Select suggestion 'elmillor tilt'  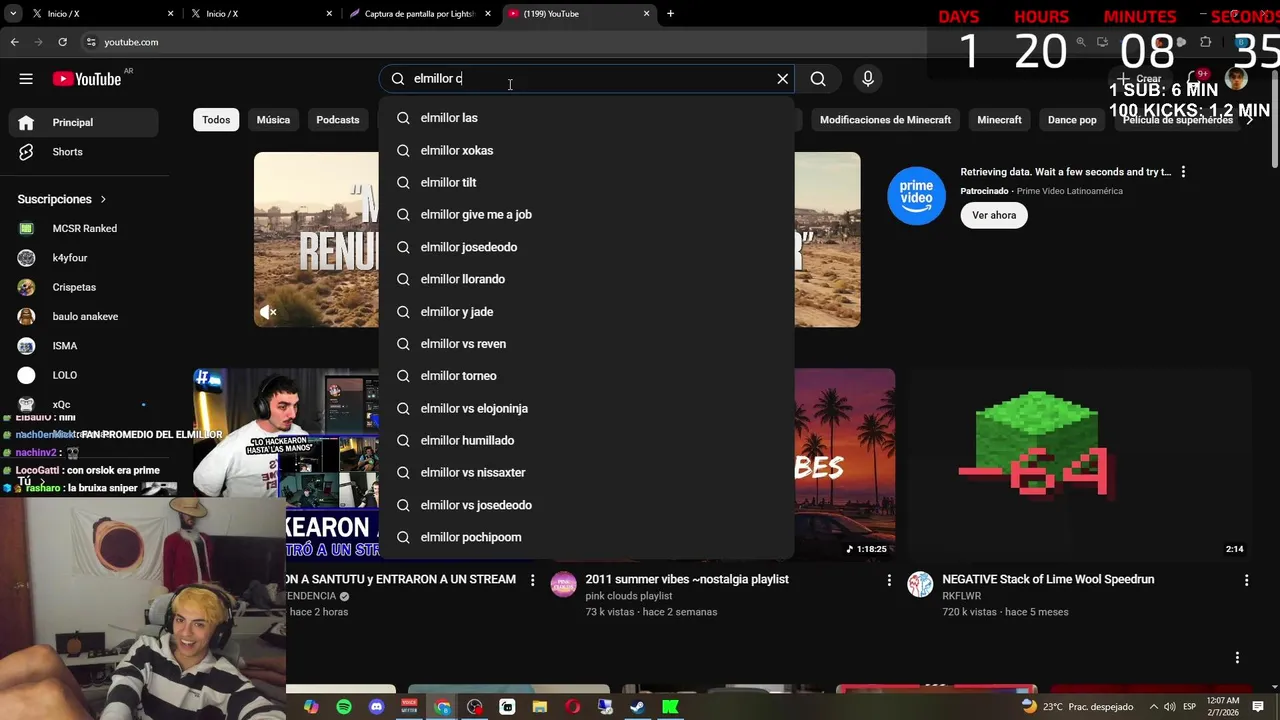(x=586, y=182)
